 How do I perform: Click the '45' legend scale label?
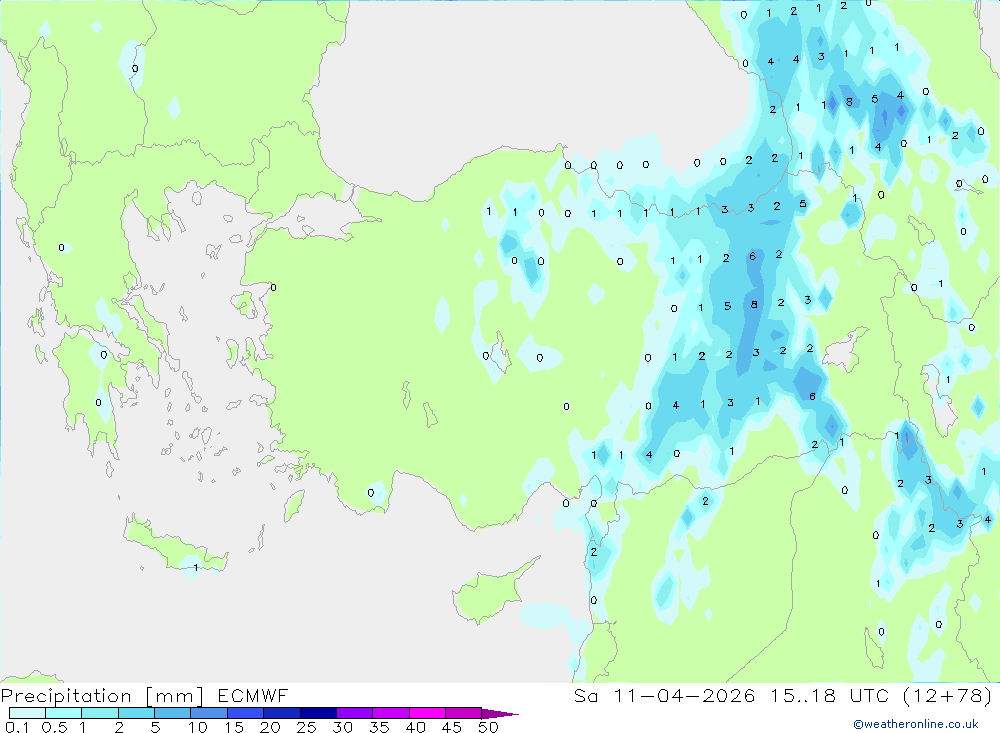(452, 727)
